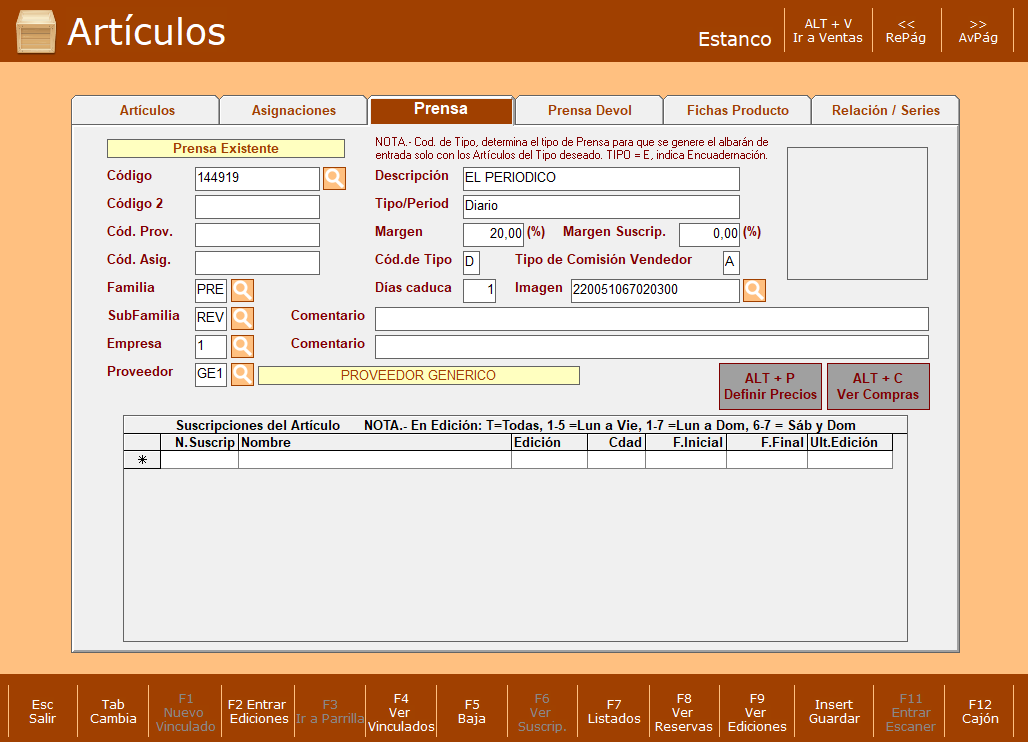The image size is (1028, 742).
Task: Click the Artículos box icon in header
Action: pyautogui.click(x=36, y=31)
